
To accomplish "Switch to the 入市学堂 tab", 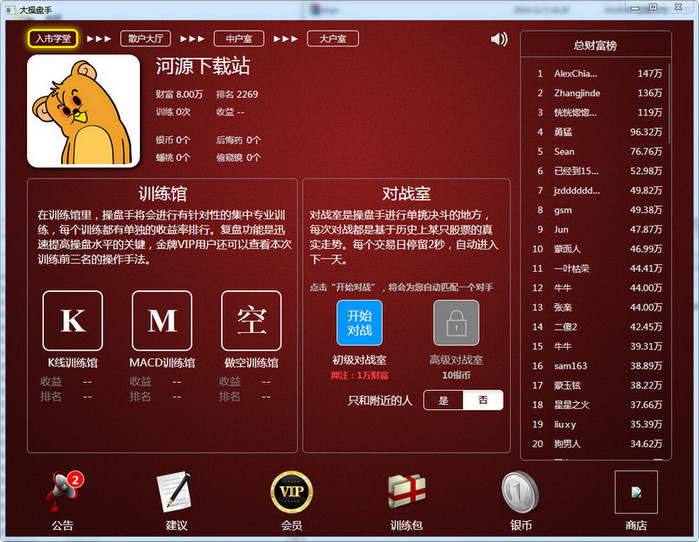I will [x=53, y=39].
